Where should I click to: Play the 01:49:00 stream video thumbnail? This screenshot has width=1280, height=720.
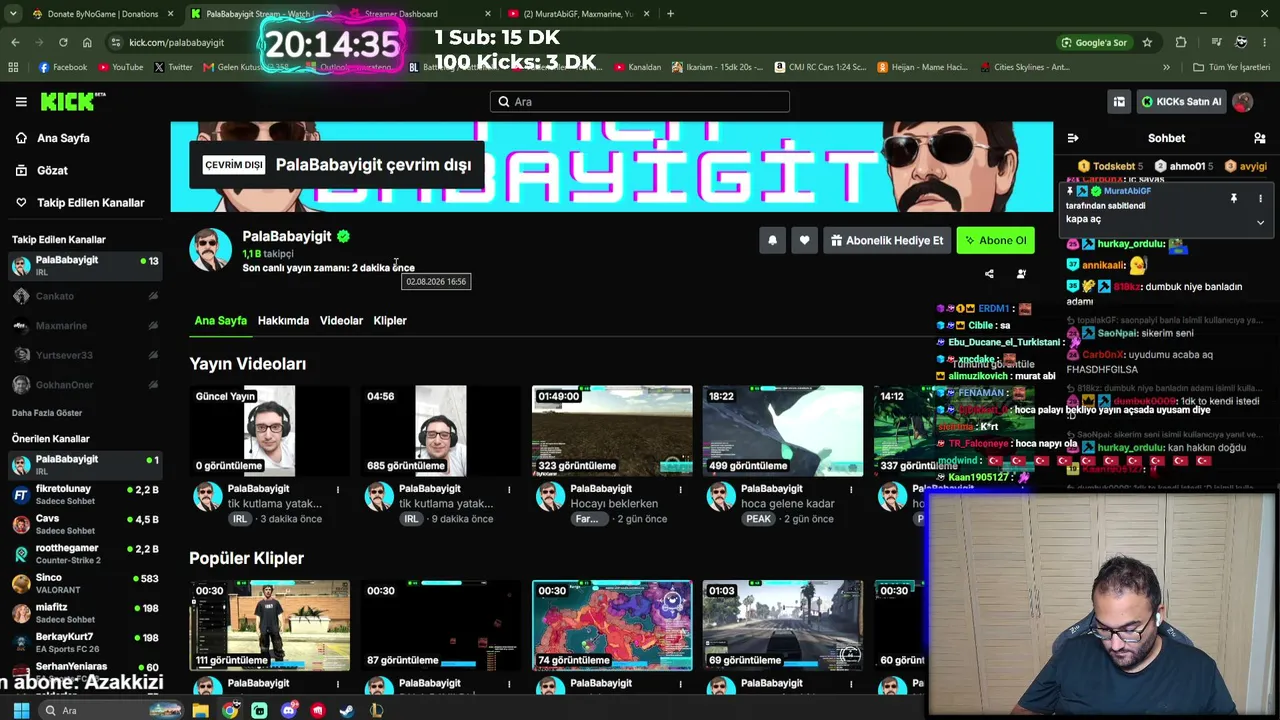click(612, 430)
